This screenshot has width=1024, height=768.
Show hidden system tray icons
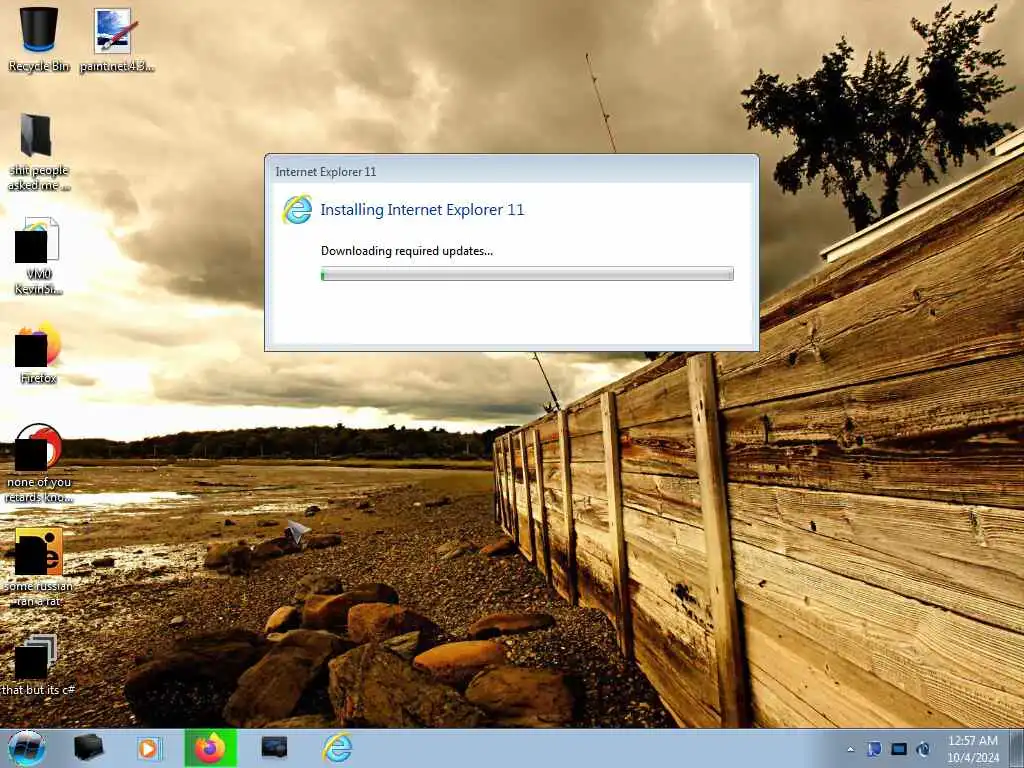pyautogui.click(x=850, y=750)
